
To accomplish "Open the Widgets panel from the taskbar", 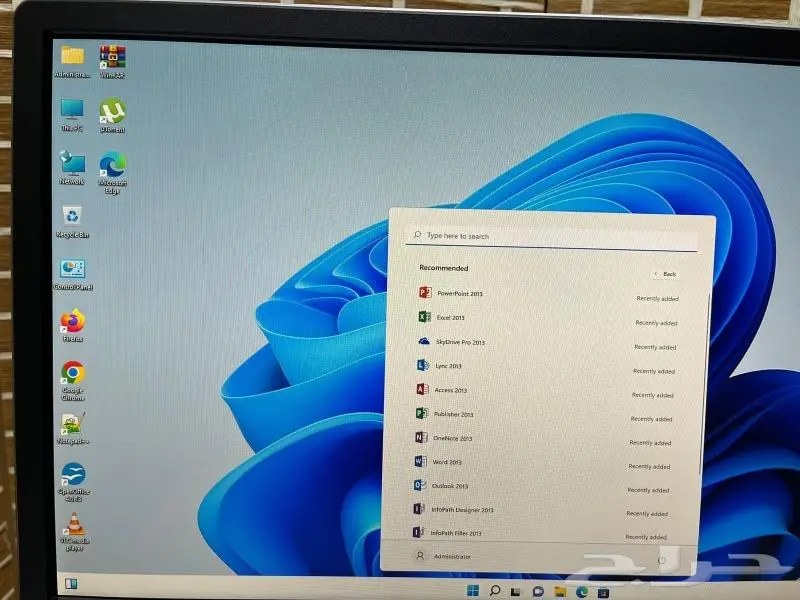I will pos(71,584).
